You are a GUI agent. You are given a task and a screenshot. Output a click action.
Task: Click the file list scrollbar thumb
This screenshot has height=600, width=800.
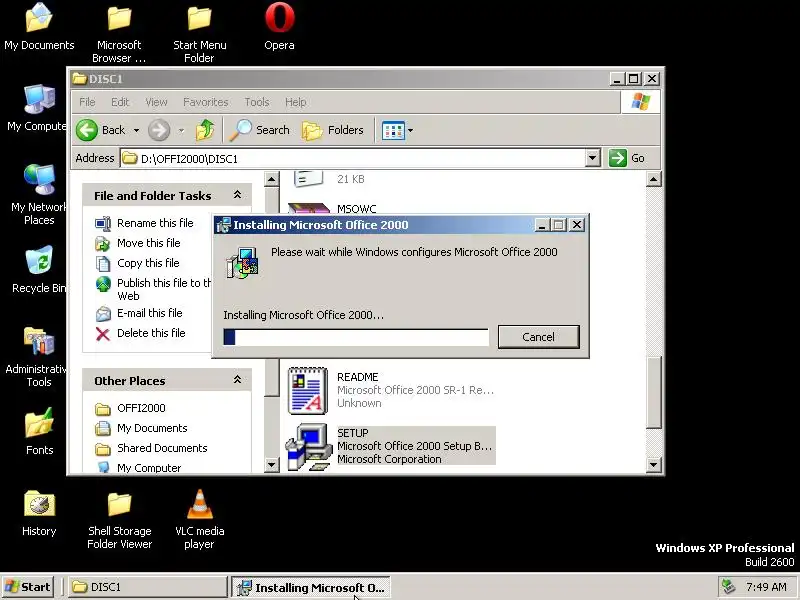654,393
